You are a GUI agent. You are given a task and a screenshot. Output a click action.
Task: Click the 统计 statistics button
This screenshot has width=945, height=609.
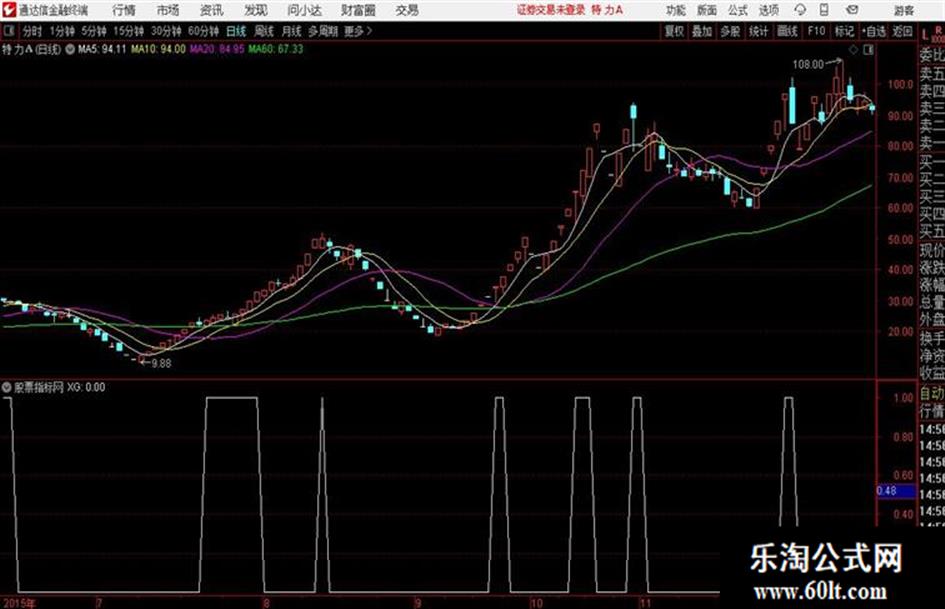[759, 31]
